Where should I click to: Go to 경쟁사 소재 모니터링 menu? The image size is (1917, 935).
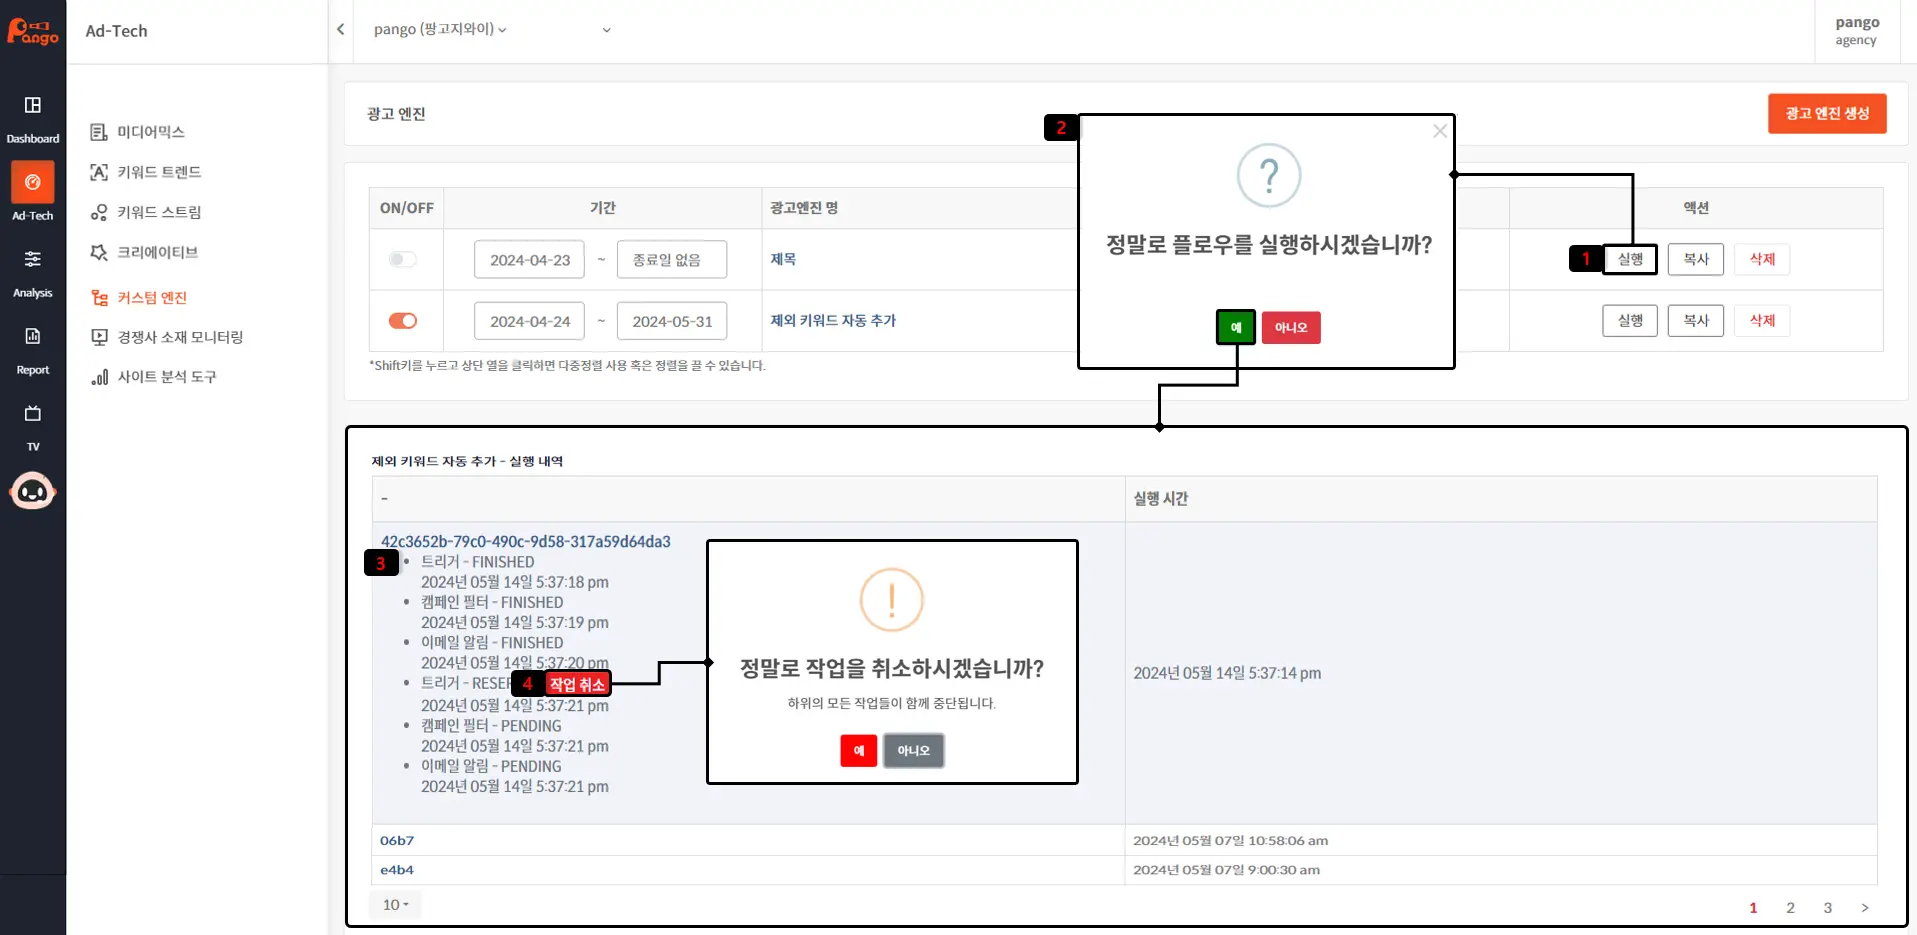point(180,337)
